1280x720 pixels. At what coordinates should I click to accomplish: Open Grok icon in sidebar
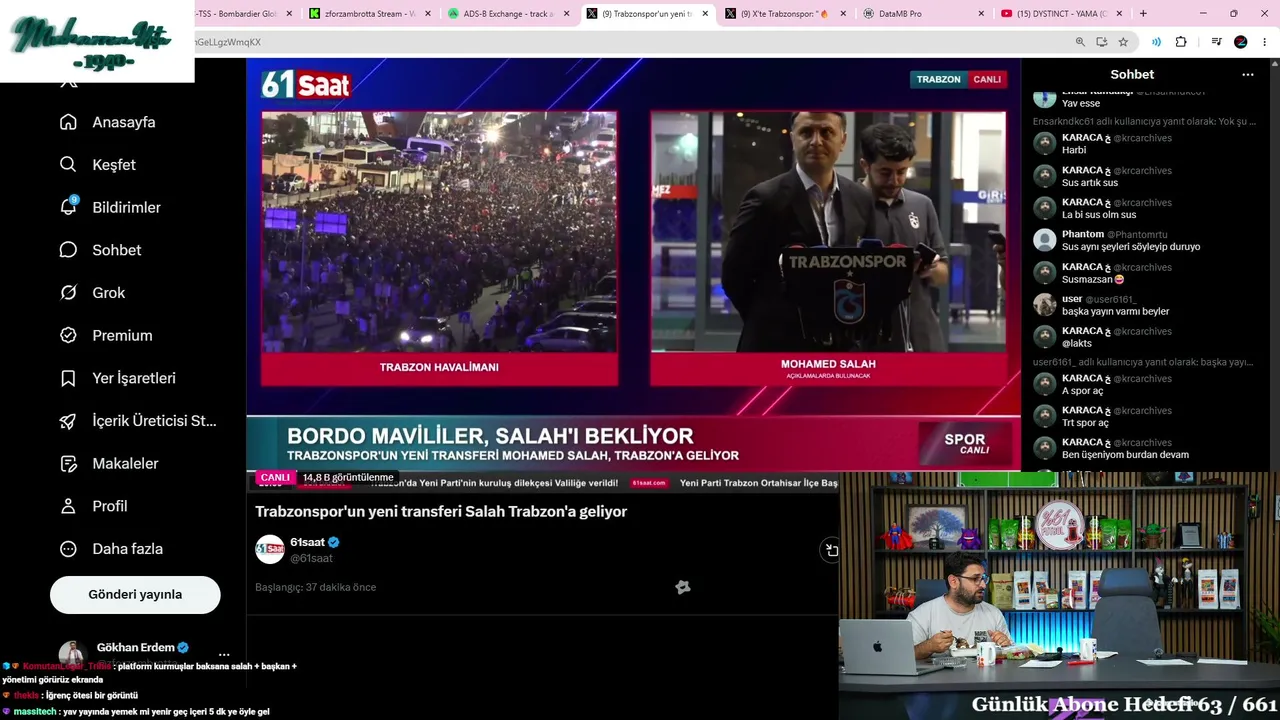tap(68, 293)
